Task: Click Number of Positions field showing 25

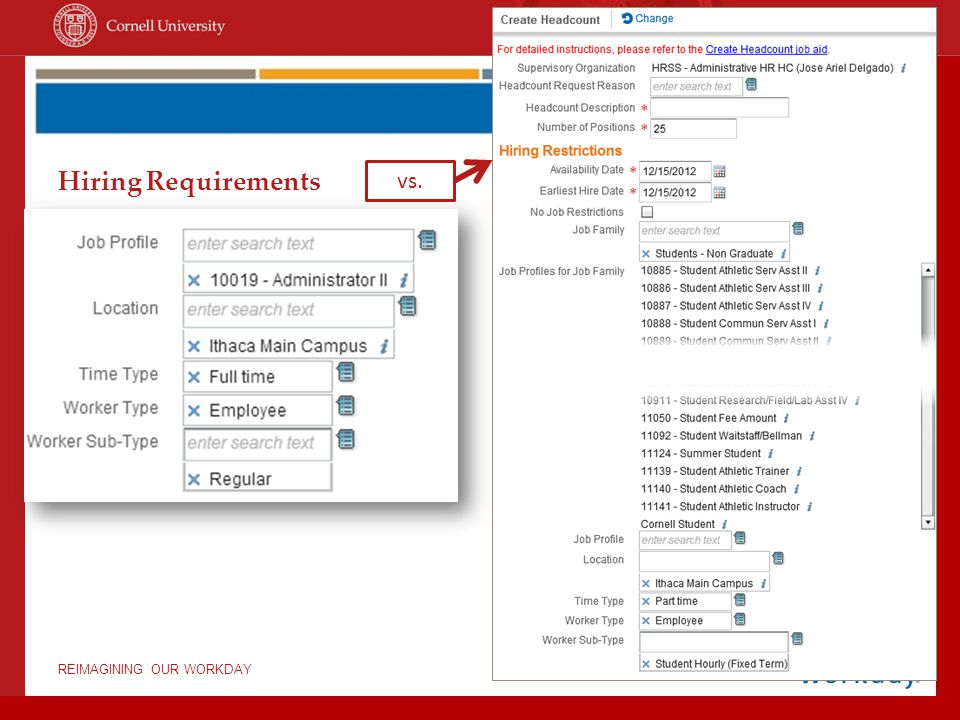Action: tap(693, 129)
